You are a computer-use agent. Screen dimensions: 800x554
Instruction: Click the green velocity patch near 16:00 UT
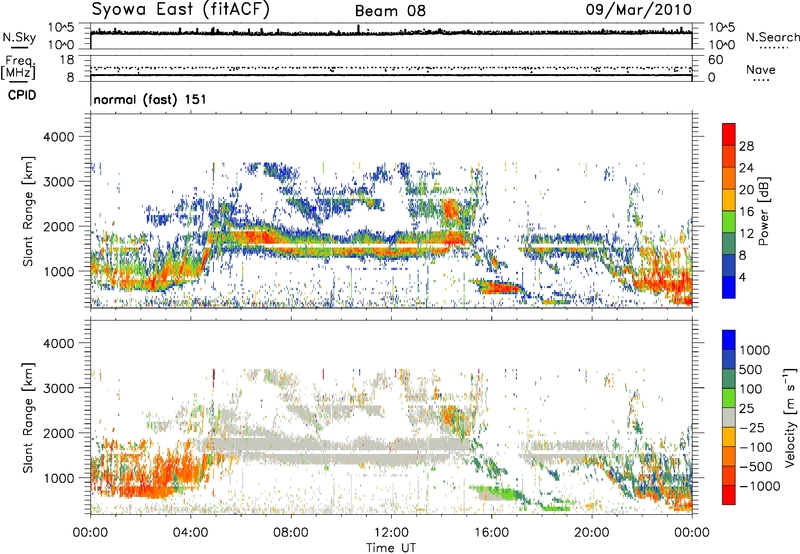tap(495, 493)
